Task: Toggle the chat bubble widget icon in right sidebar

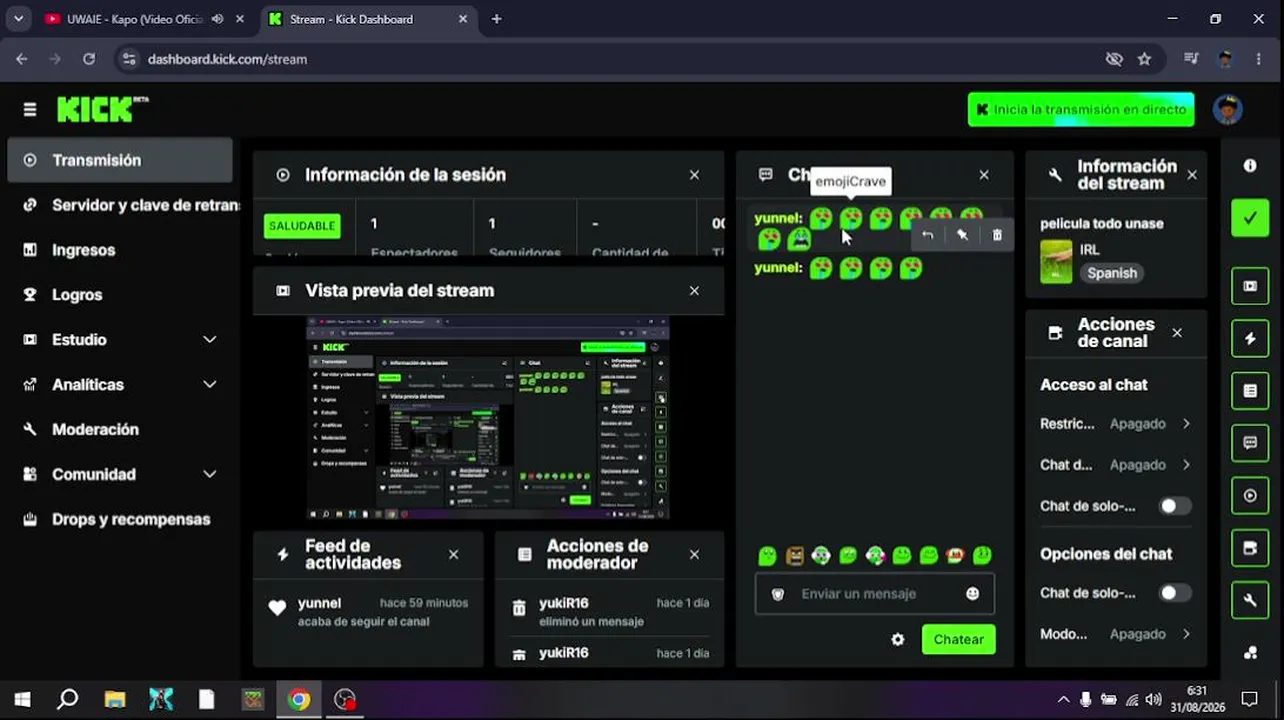Action: (x=1250, y=443)
